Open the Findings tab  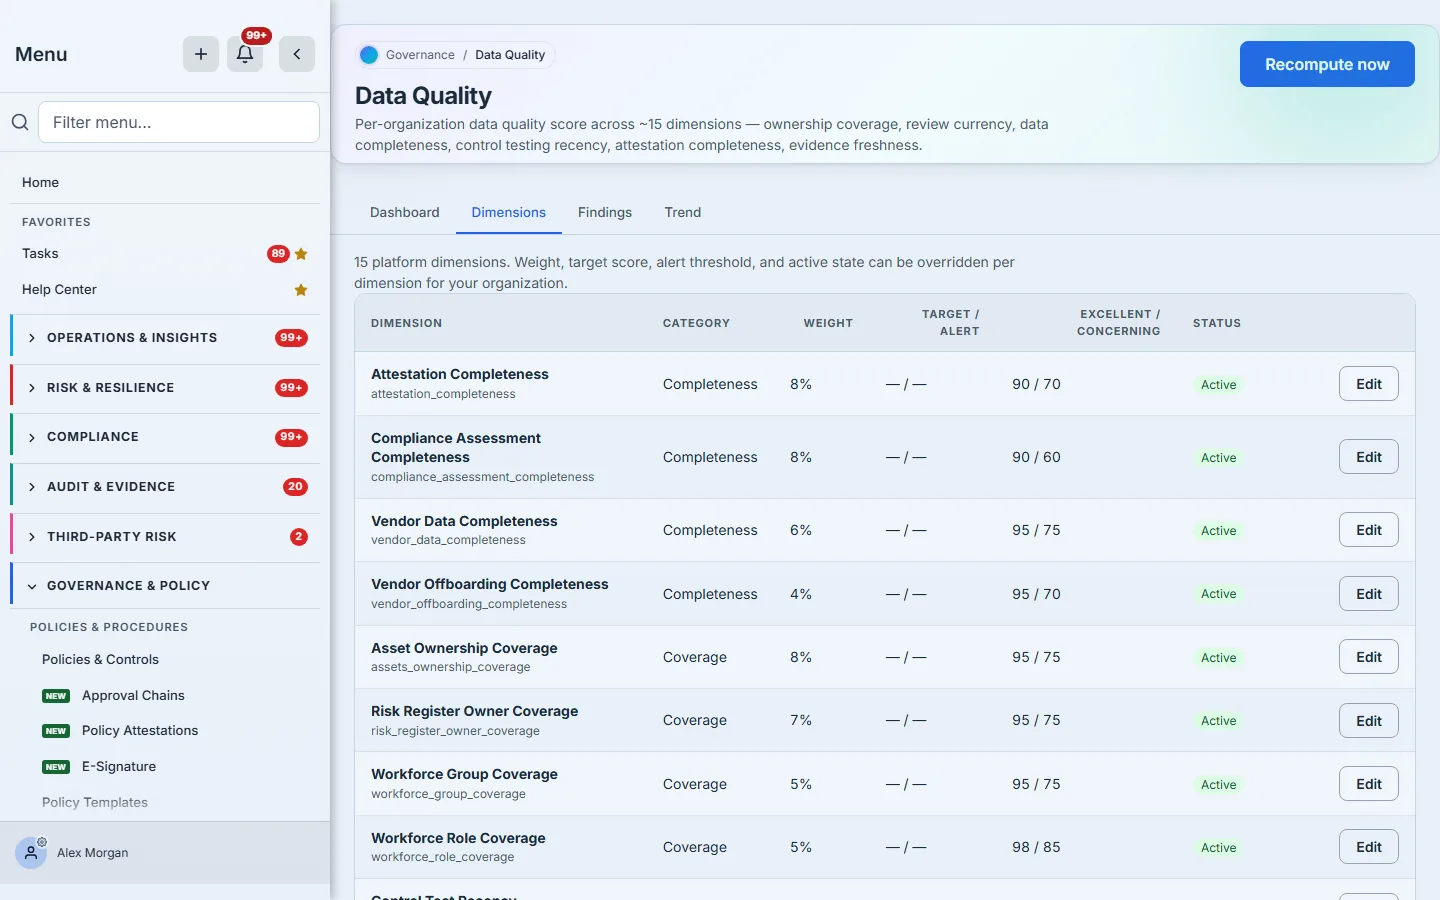pos(605,212)
